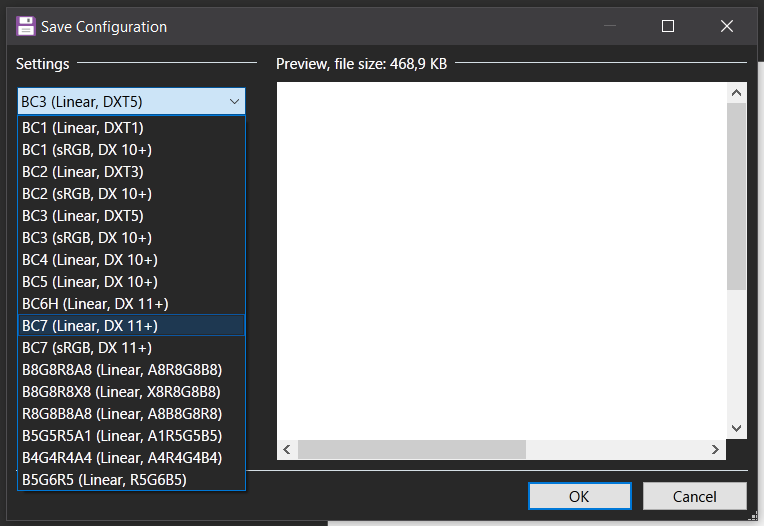
Task: Select BC3 (Linear, DXT5) list item
Action: 132,216
